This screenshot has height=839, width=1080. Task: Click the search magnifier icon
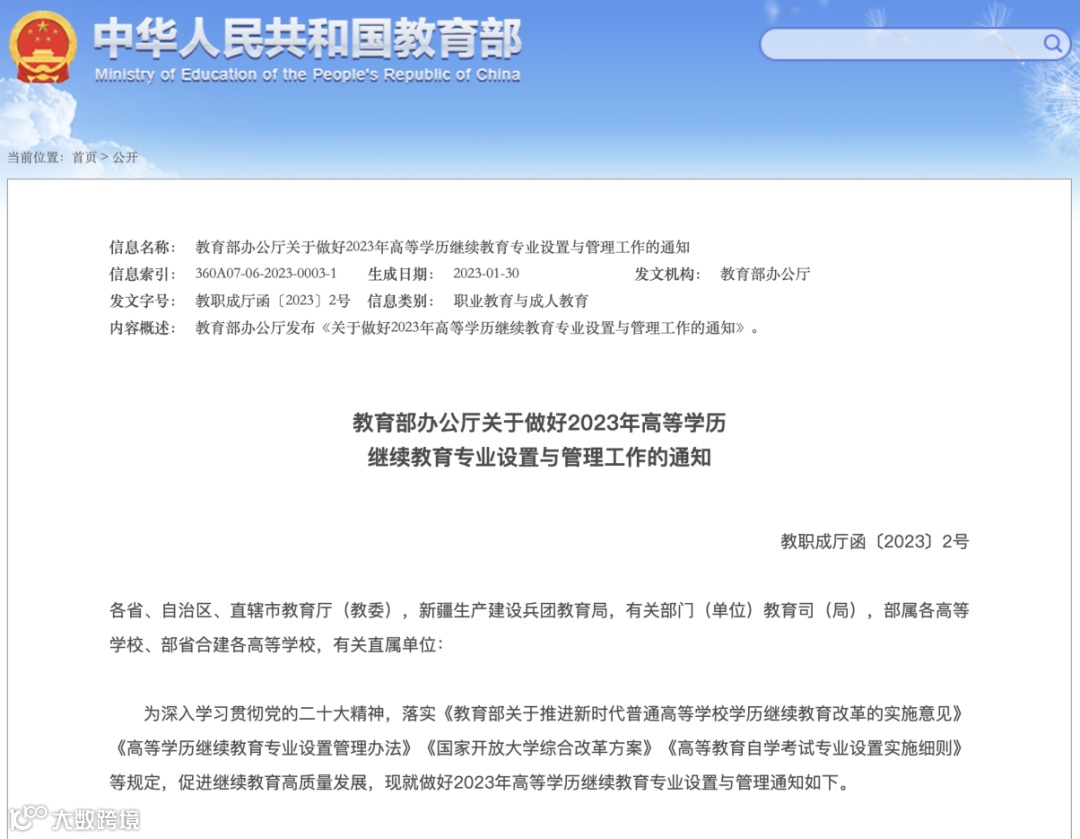[x=1052, y=44]
